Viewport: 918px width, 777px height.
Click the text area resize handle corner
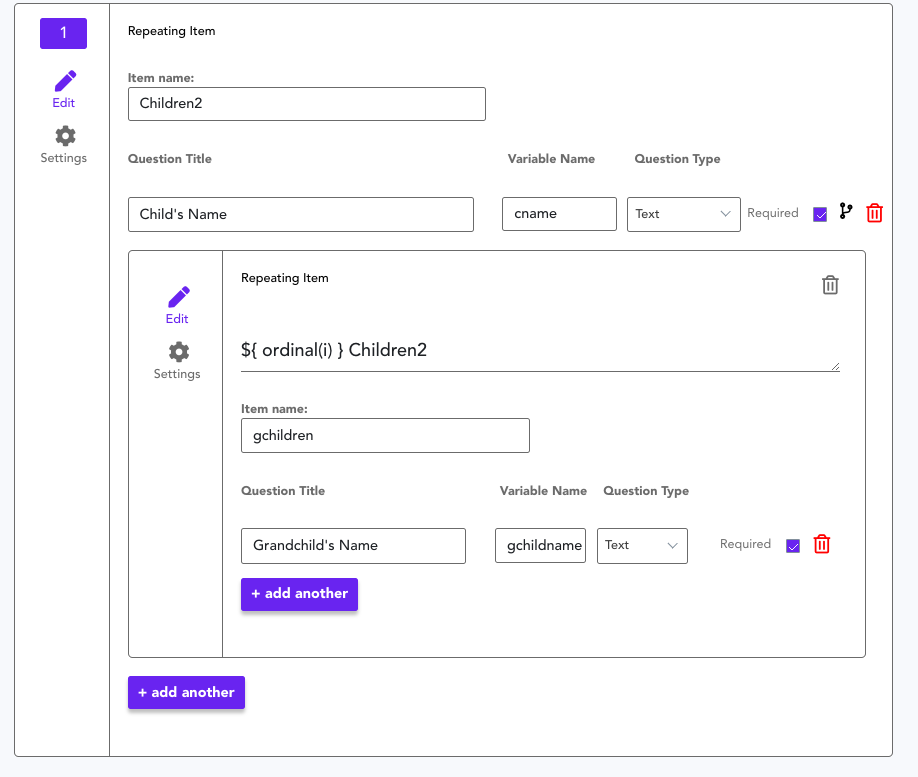click(835, 367)
